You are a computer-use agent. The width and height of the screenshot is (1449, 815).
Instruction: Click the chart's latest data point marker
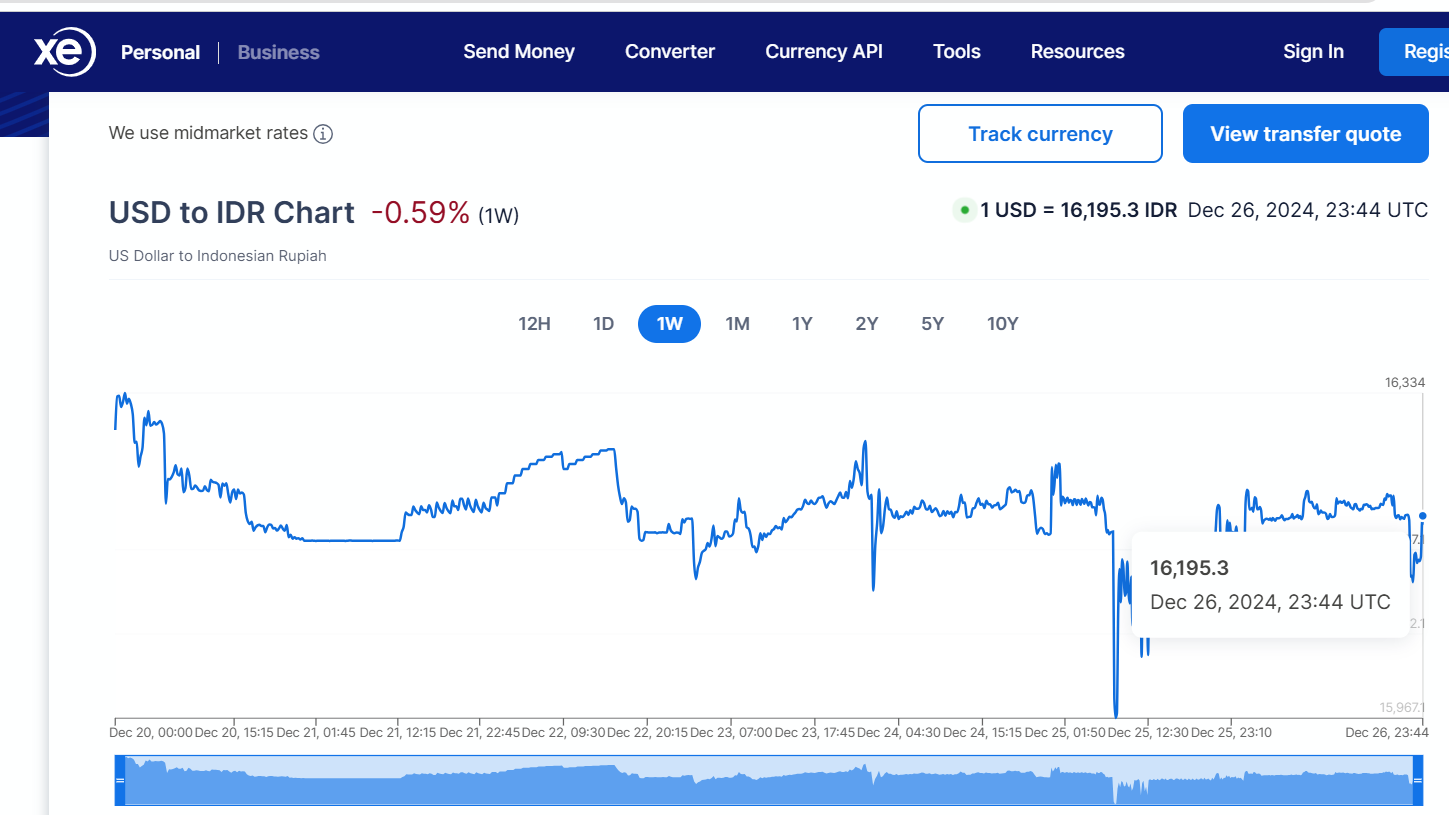click(x=1423, y=516)
